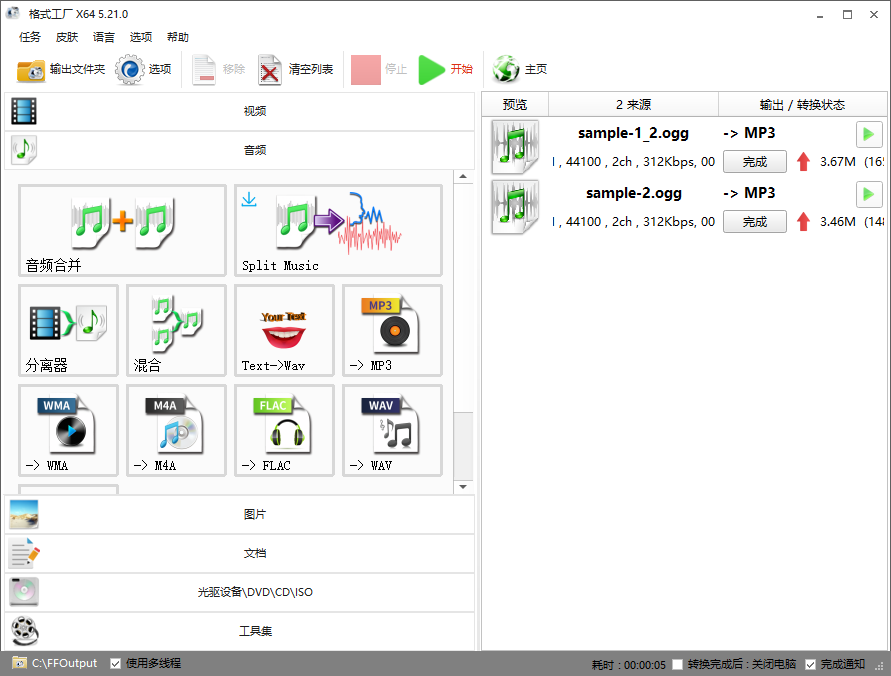Viewport: 891px width, 676px height.
Task: Enable the 使用多线程 multithreading checkbox
Action: click(115, 663)
